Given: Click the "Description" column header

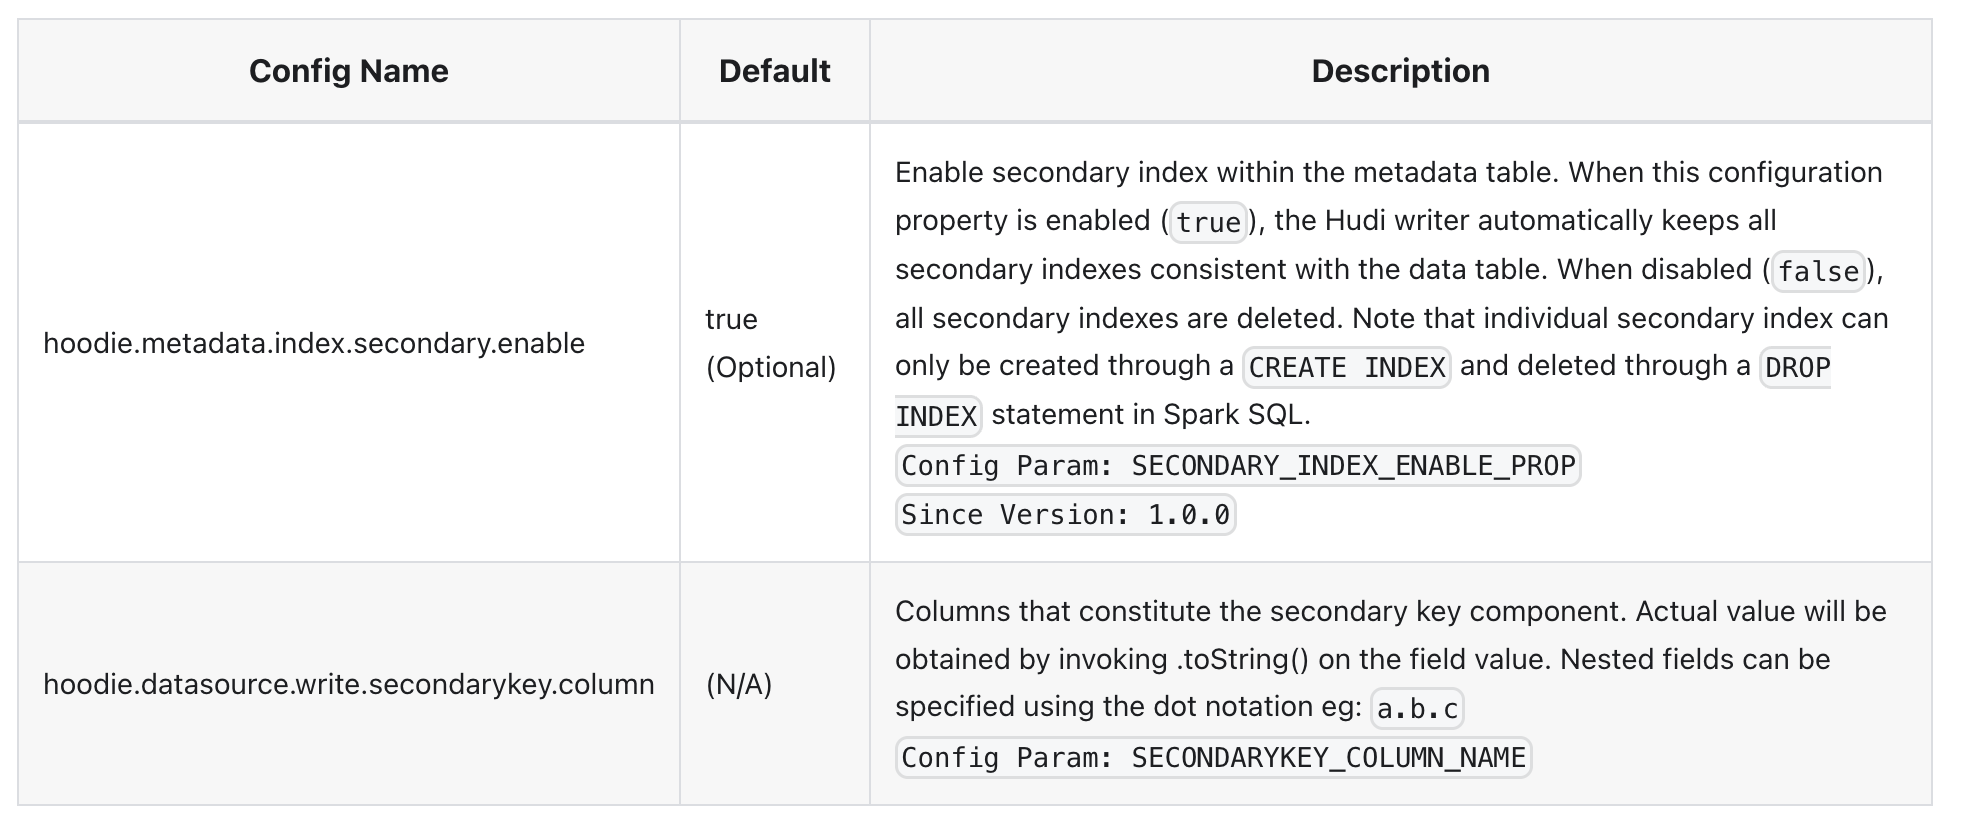Looking at the screenshot, I should click(x=1400, y=71).
